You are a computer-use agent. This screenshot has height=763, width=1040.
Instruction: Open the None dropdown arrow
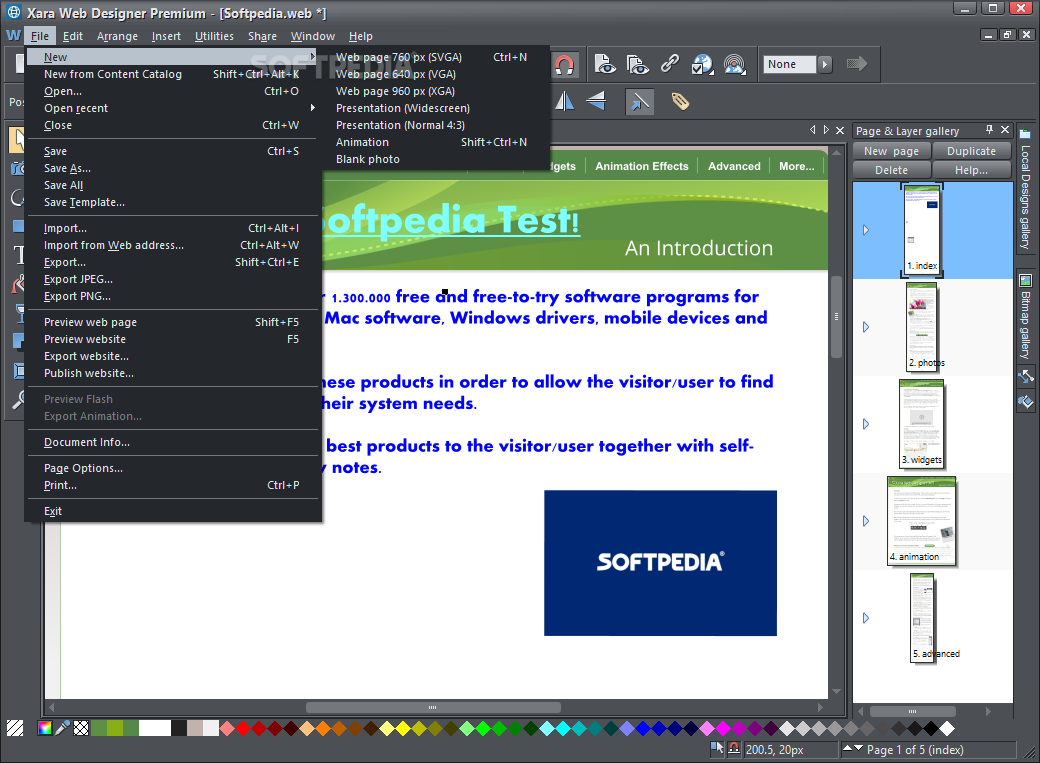click(824, 64)
